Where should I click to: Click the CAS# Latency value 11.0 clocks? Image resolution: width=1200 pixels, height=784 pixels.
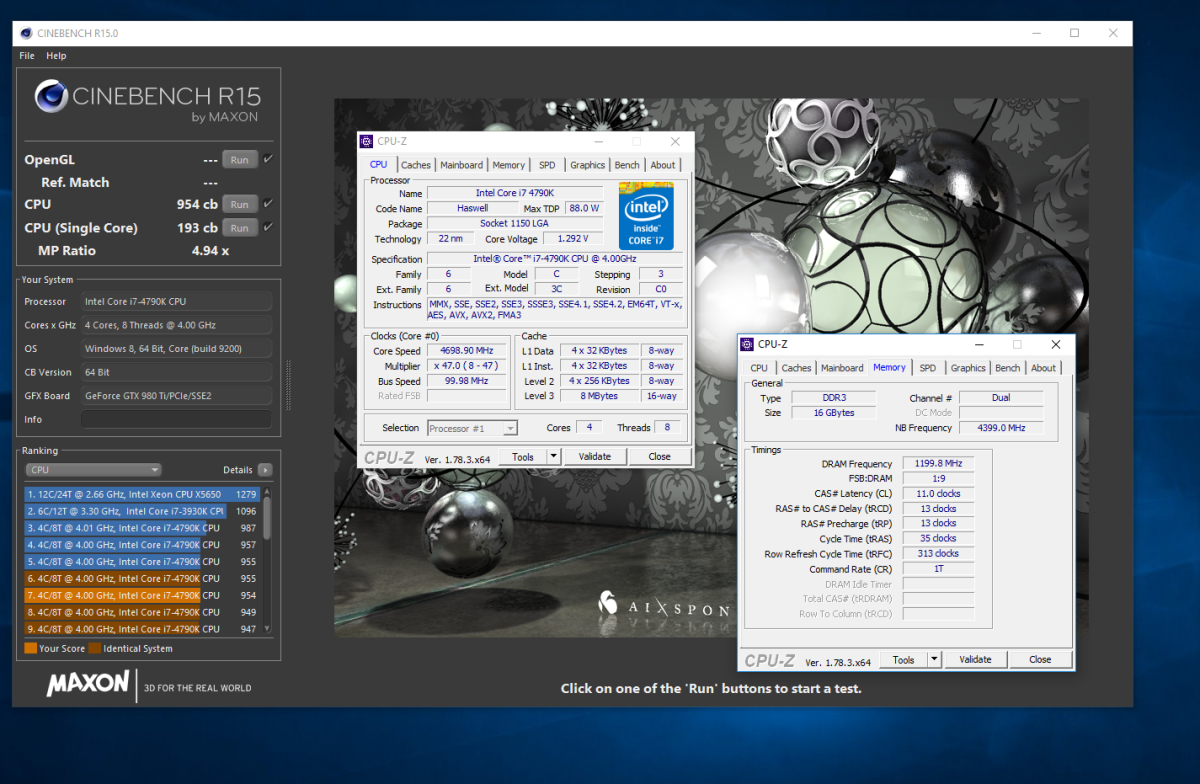coord(938,493)
